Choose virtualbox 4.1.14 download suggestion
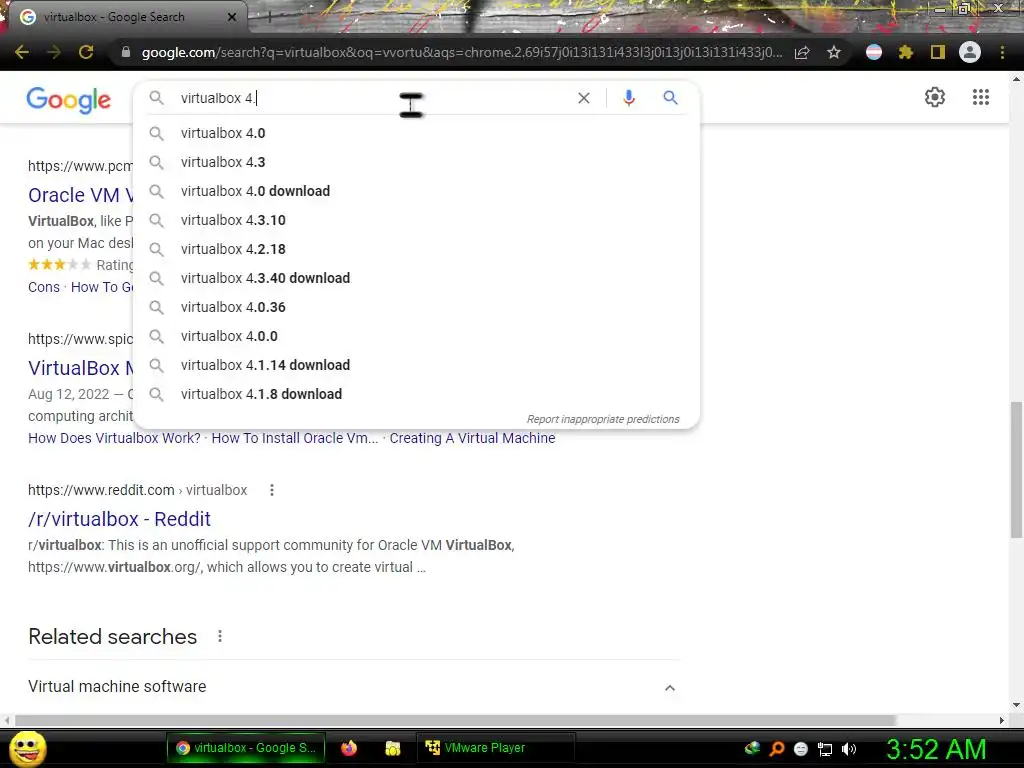Image resolution: width=1024 pixels, height=768 pixels. pyautogui.click(x=417, y=365)
